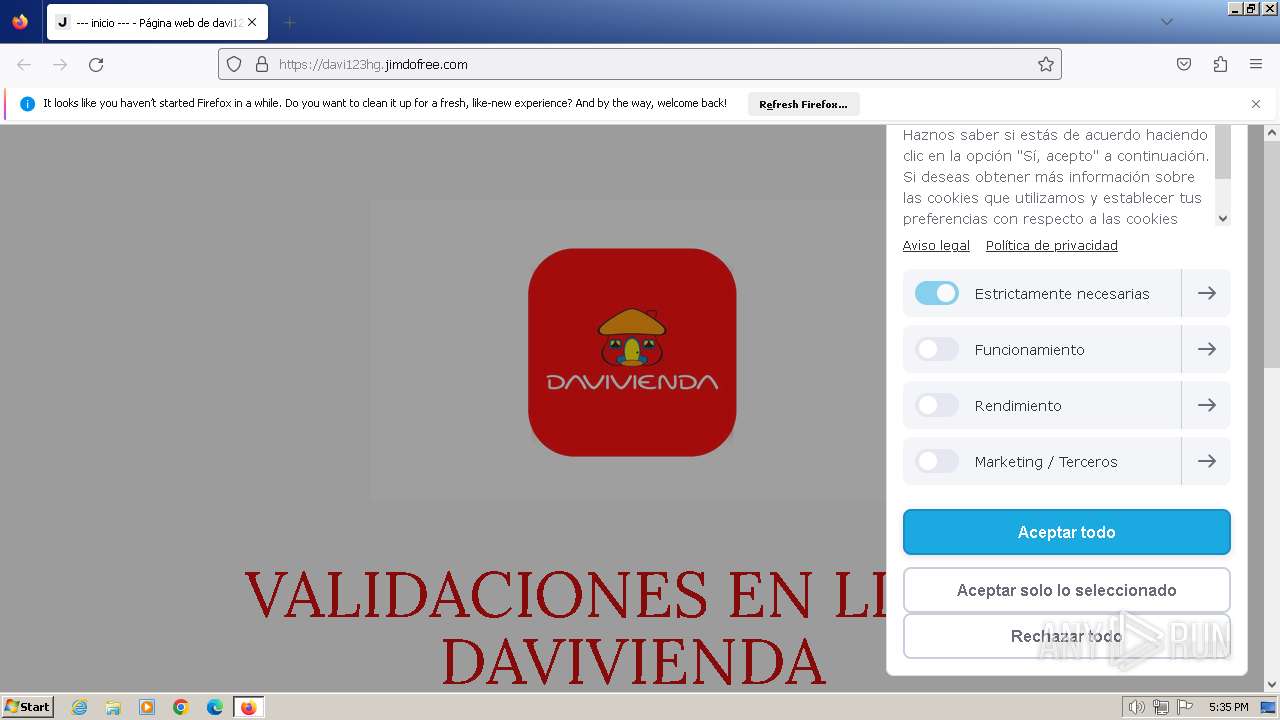Open the Aviso legal link

936,245
